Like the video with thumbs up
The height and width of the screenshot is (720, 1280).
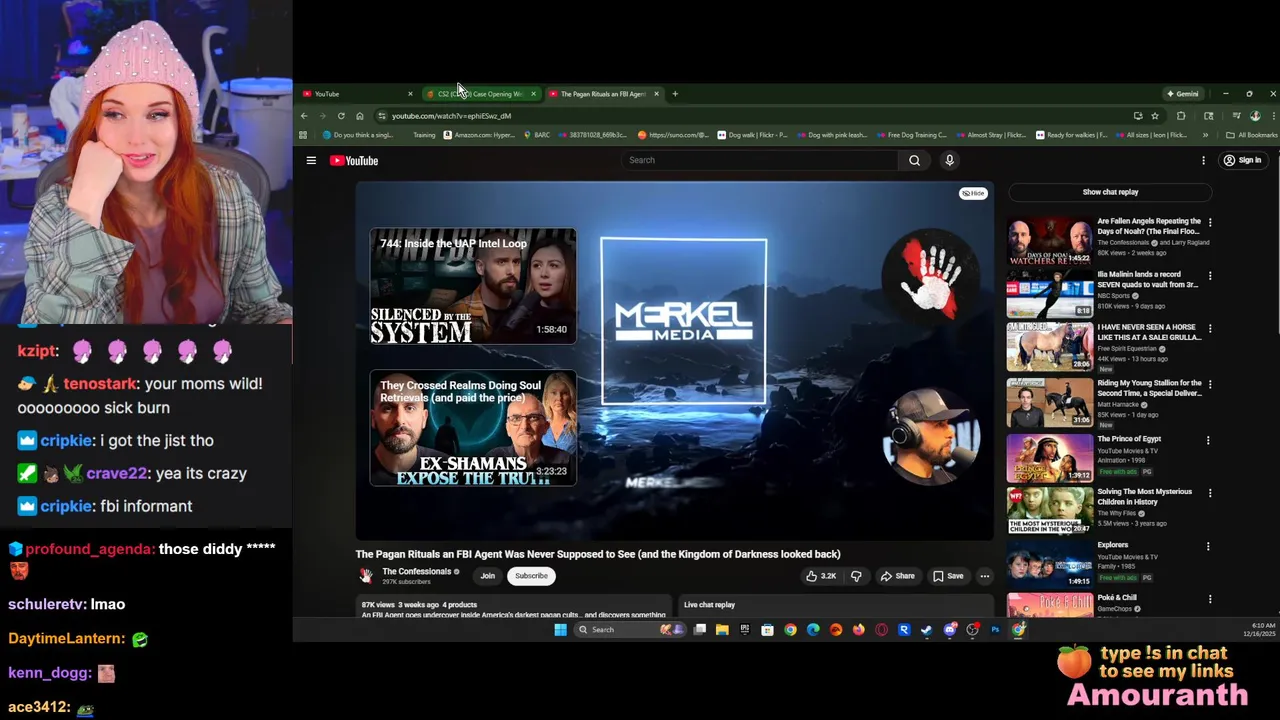coord(821,576)
